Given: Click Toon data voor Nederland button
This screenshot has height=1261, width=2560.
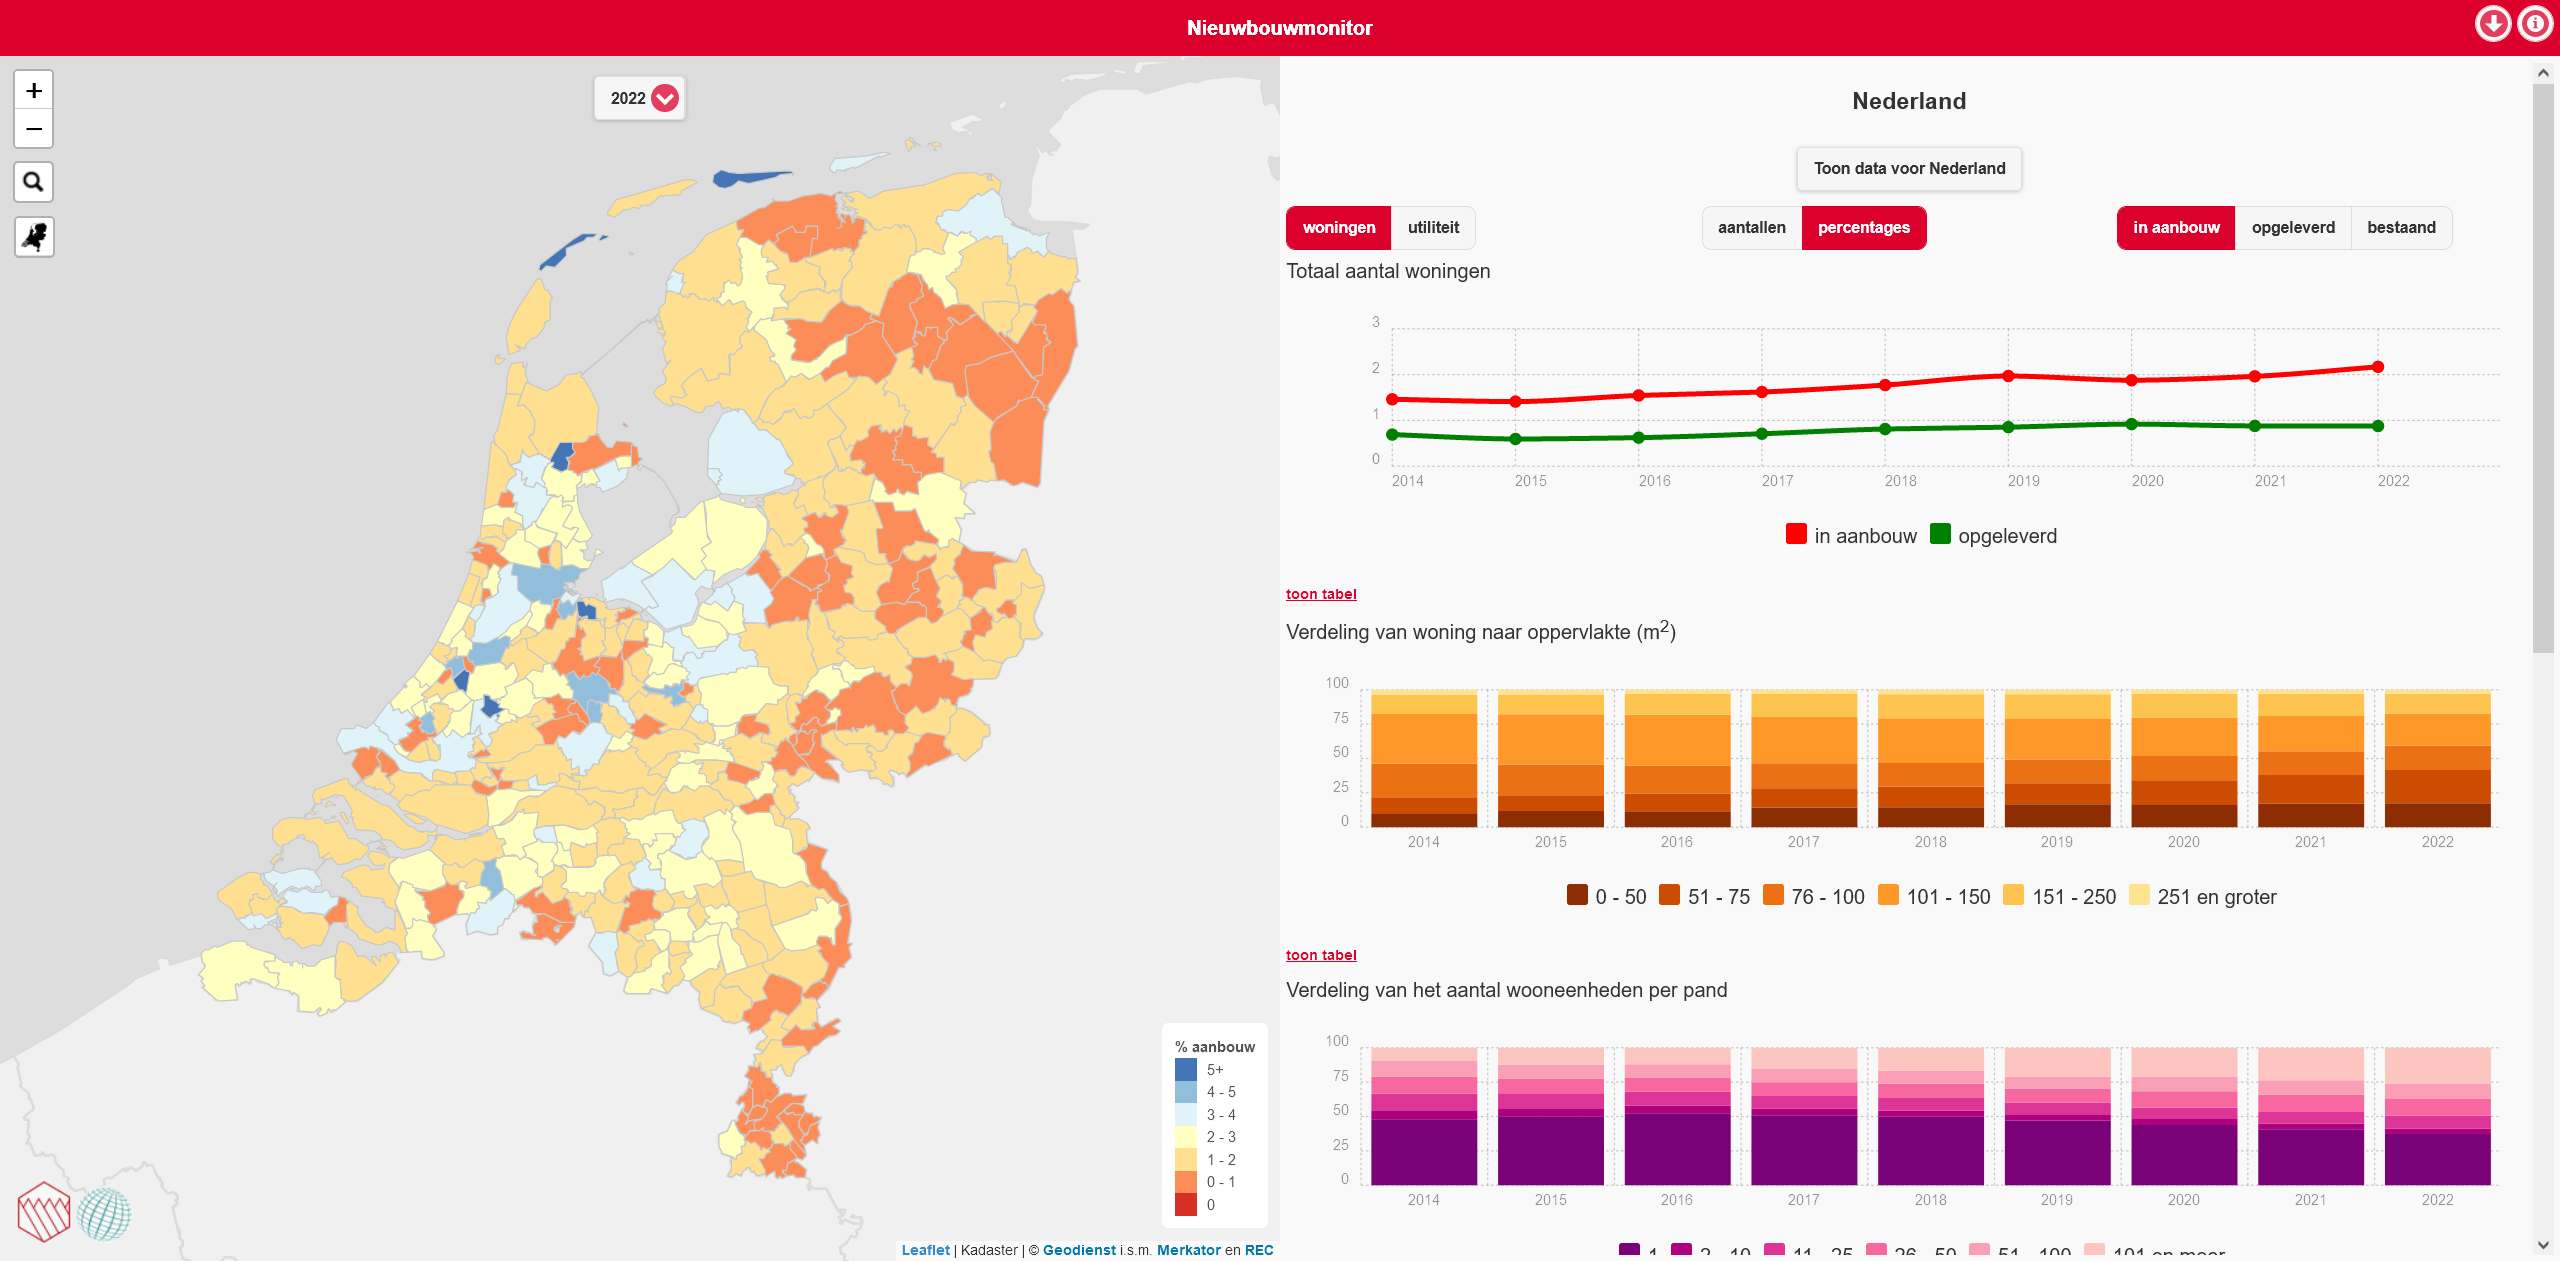Looking at the screenshot, I should (1909, 169).
